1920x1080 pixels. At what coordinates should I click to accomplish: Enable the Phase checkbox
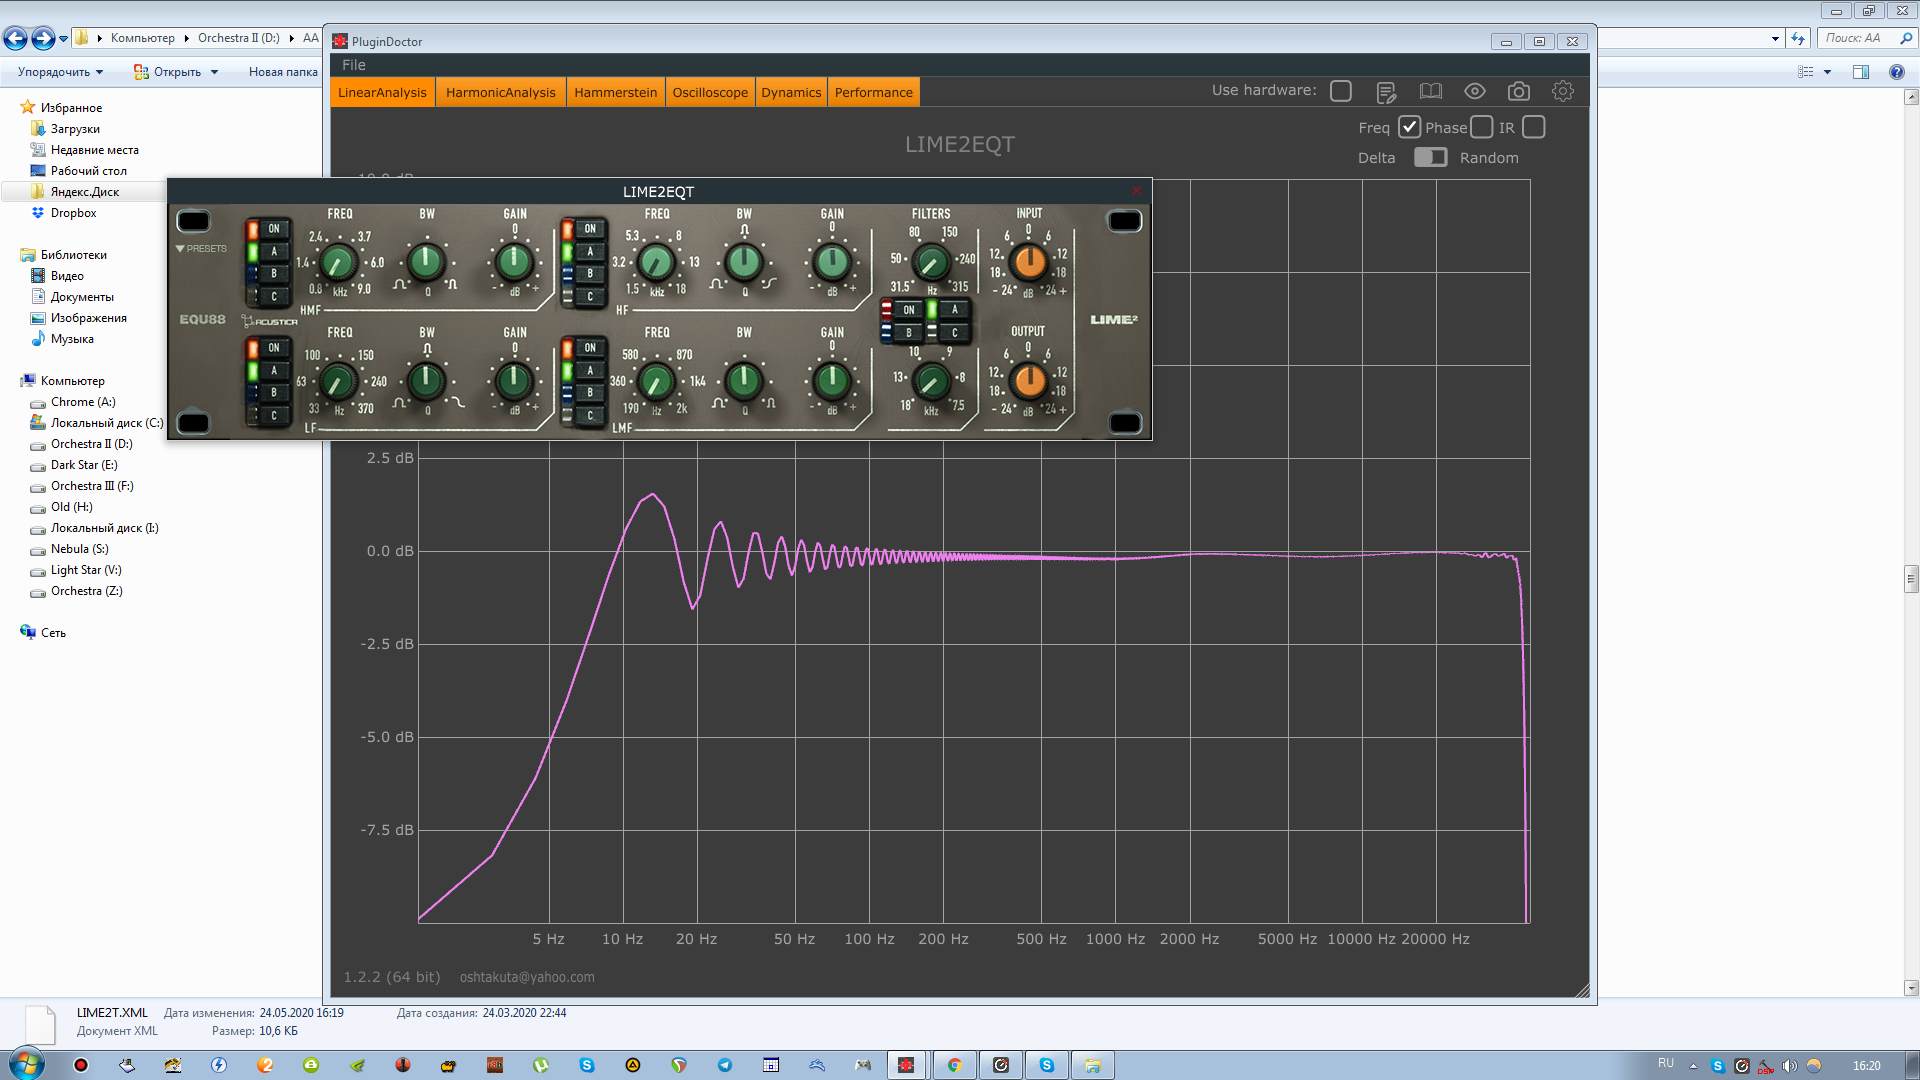click(x=1482, y=127)
